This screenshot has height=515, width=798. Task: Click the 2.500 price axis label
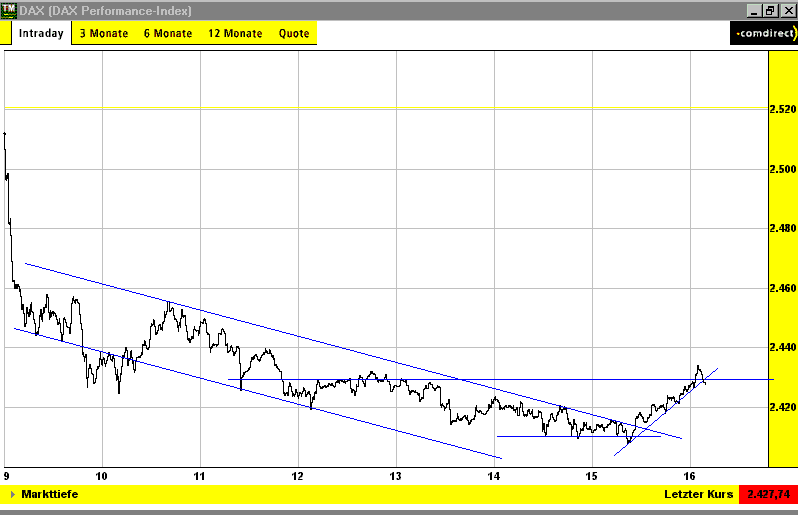tap(783, 169)
